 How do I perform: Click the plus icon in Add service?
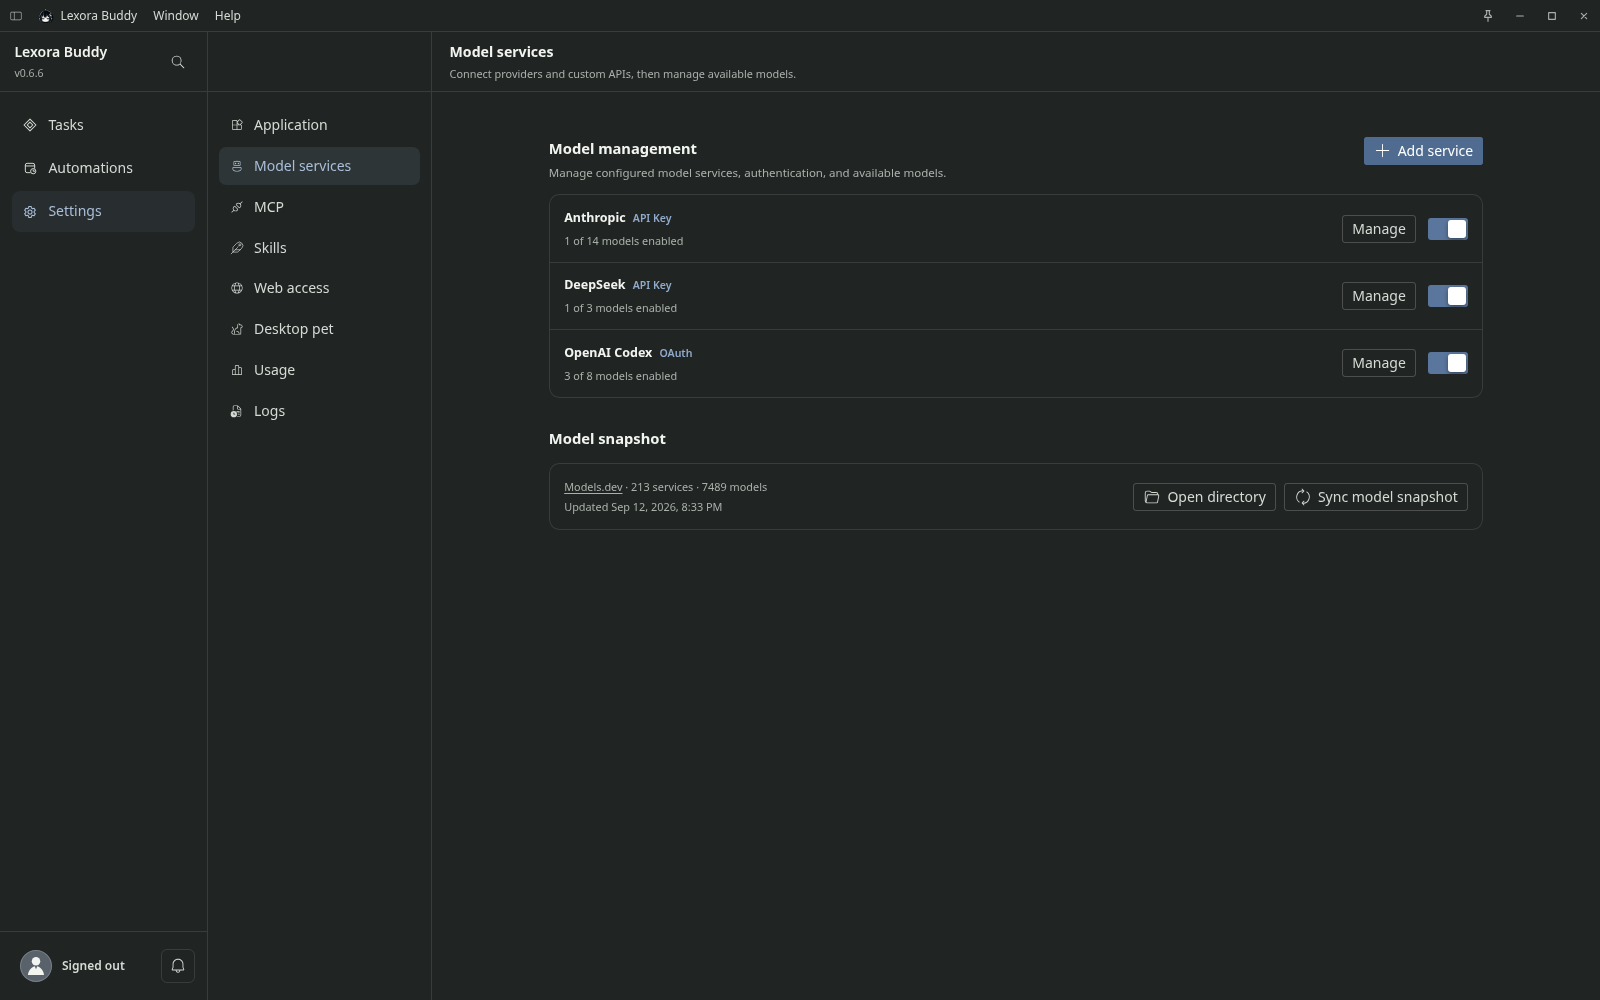[x=1382, y=151]
